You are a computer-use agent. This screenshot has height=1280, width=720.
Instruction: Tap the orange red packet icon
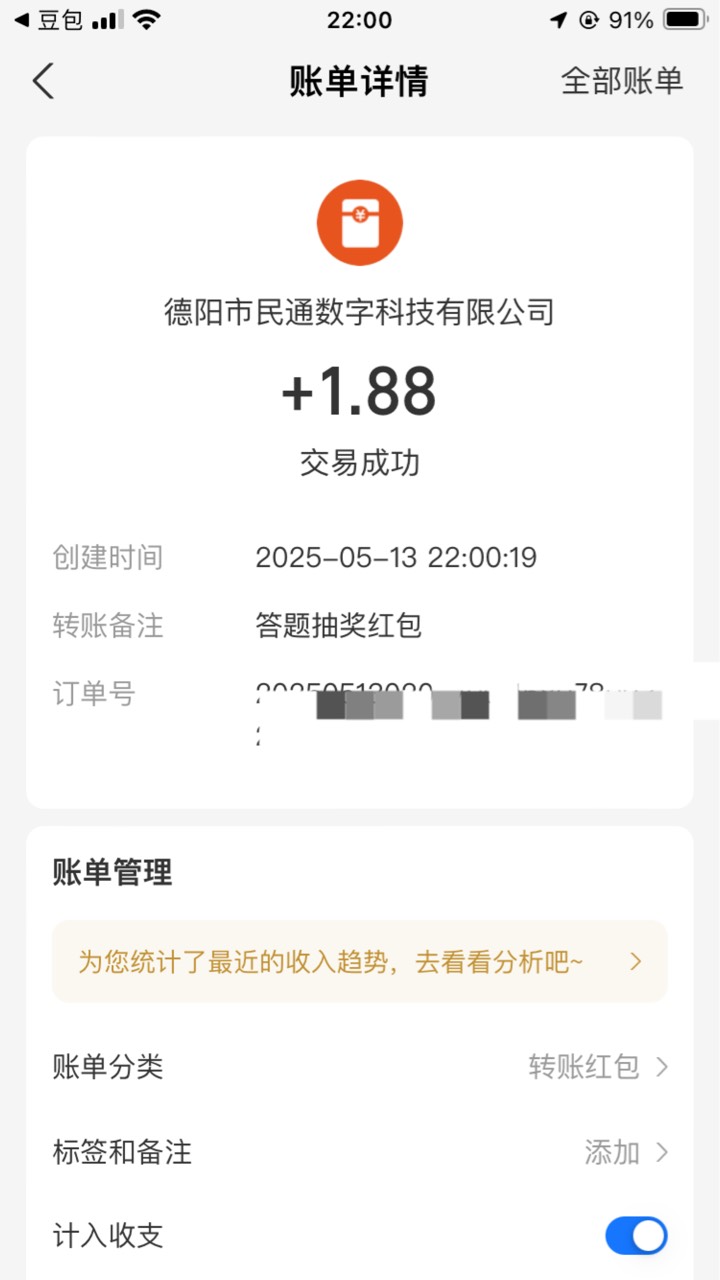(360, 223)
